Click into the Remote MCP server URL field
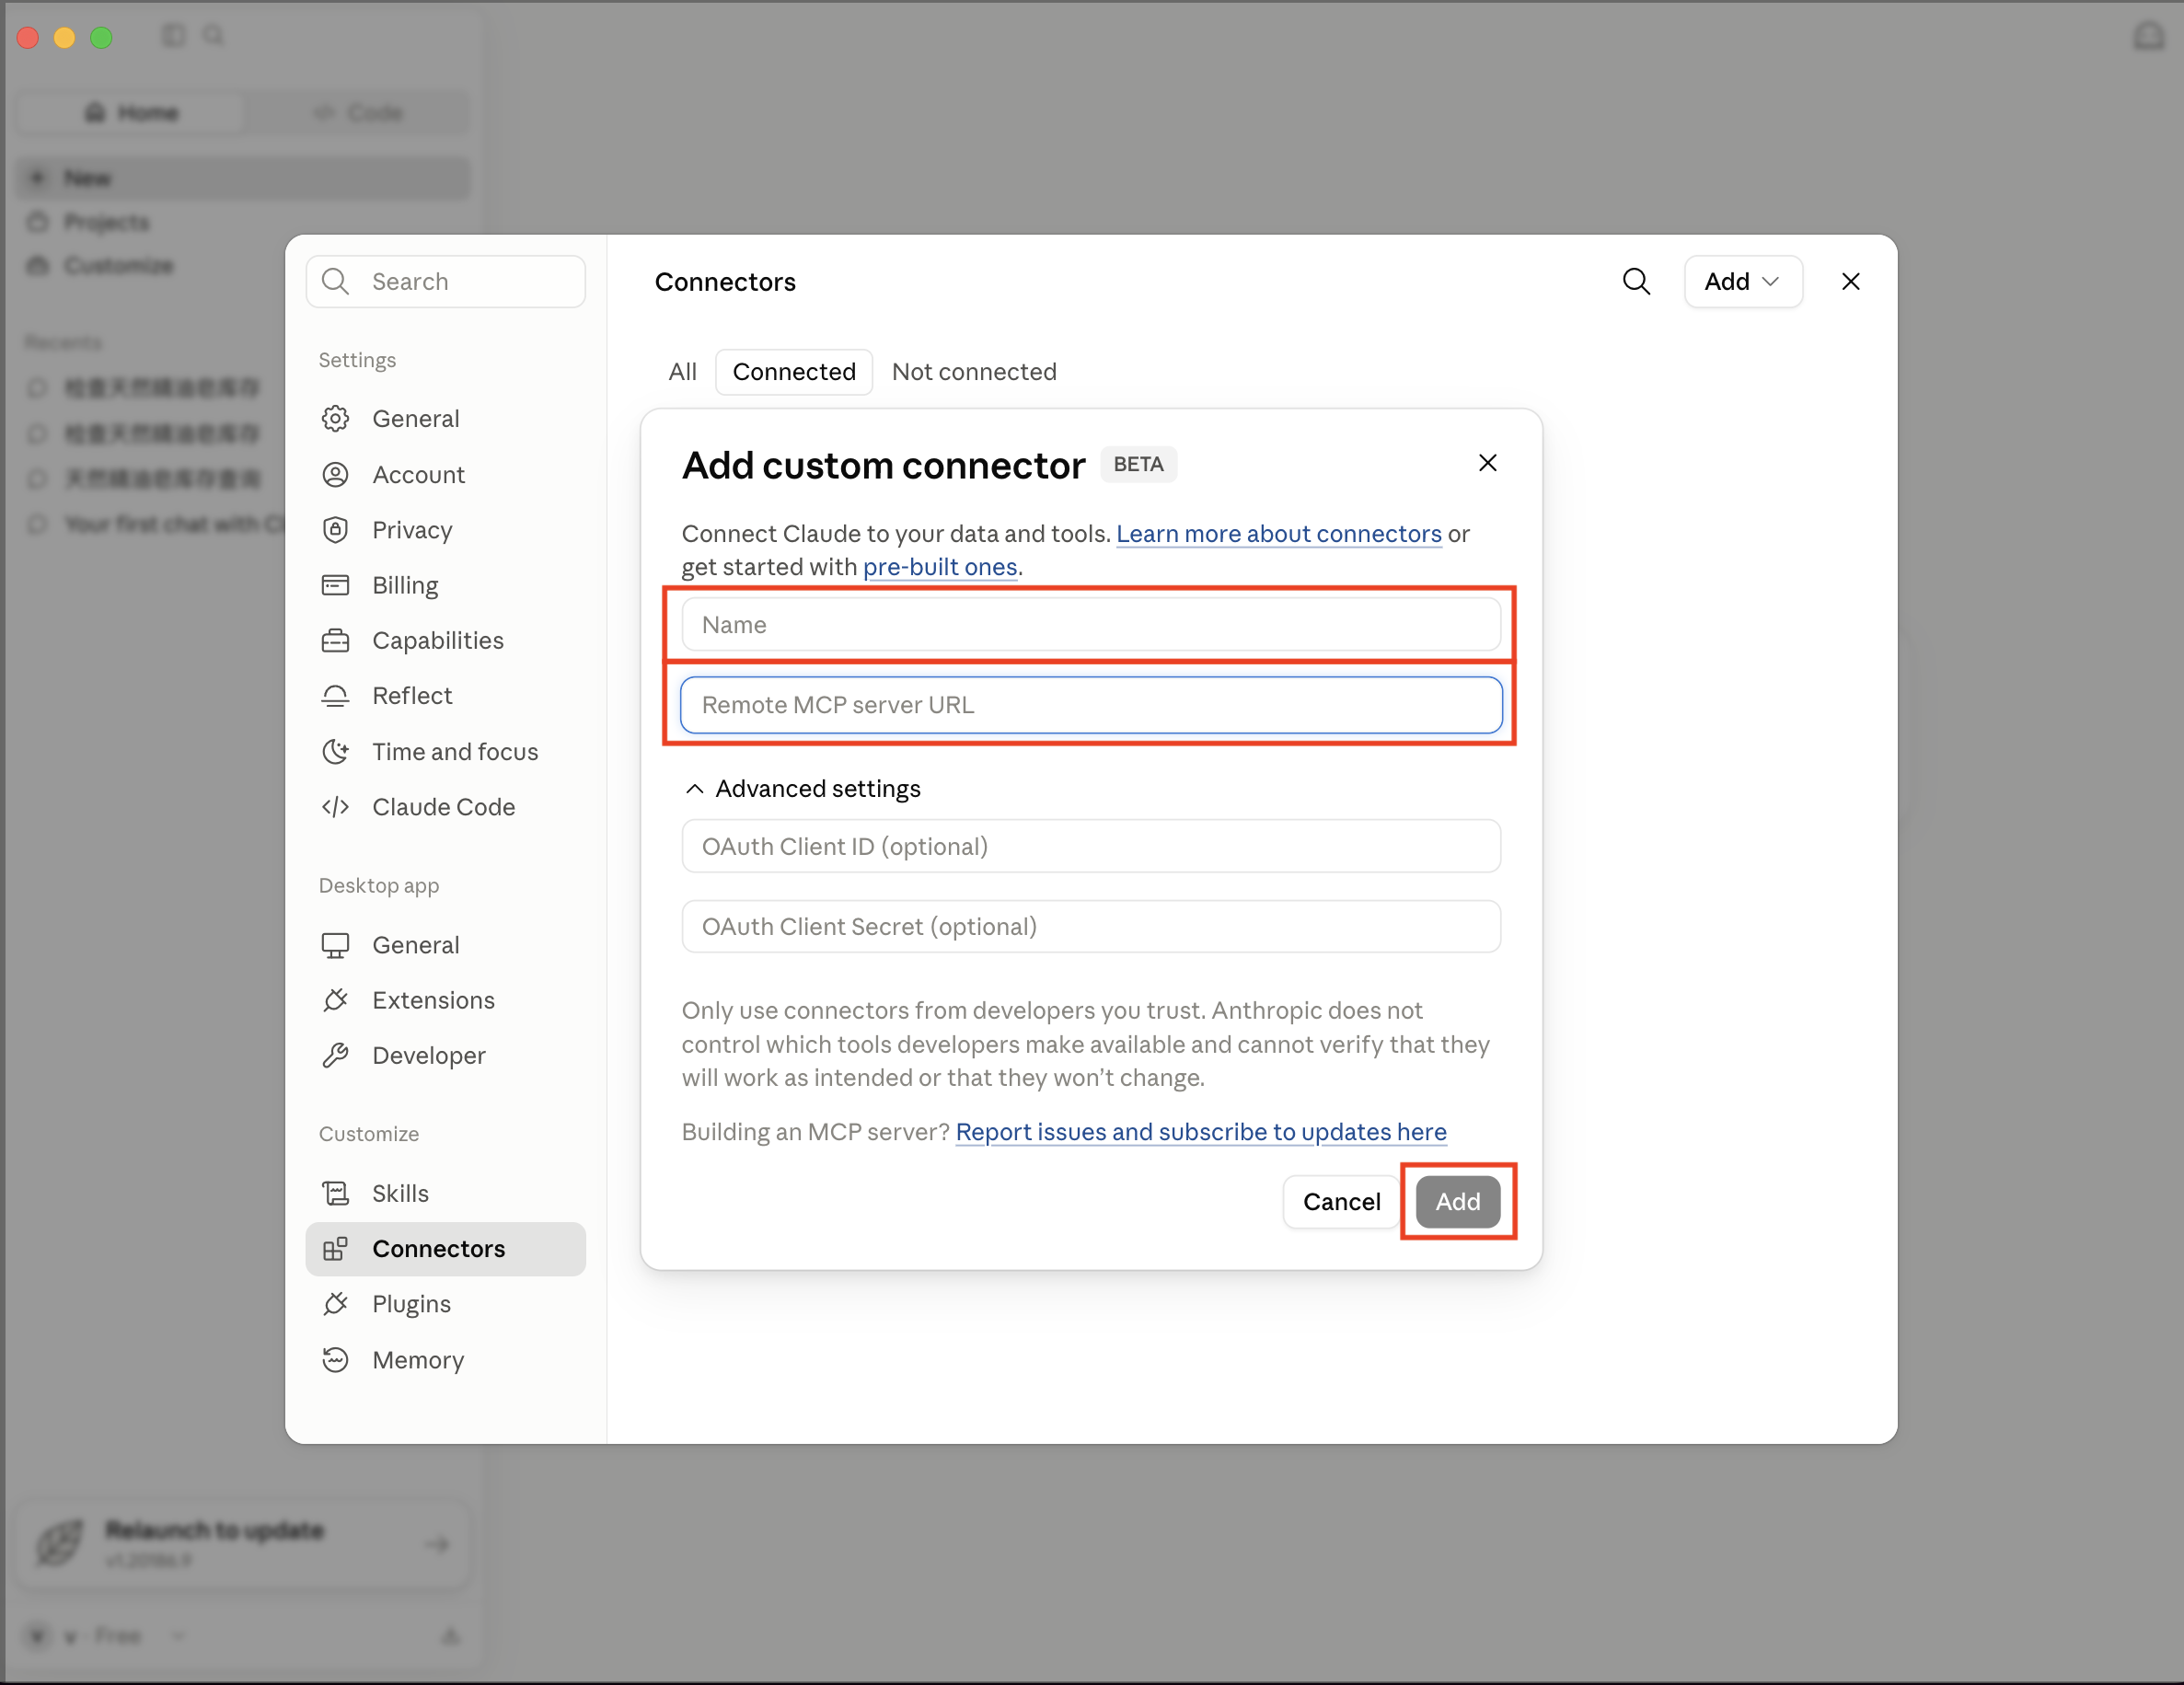Image resolution: width=2184 pixels, height=1685 pixels. coord(1091,705)
